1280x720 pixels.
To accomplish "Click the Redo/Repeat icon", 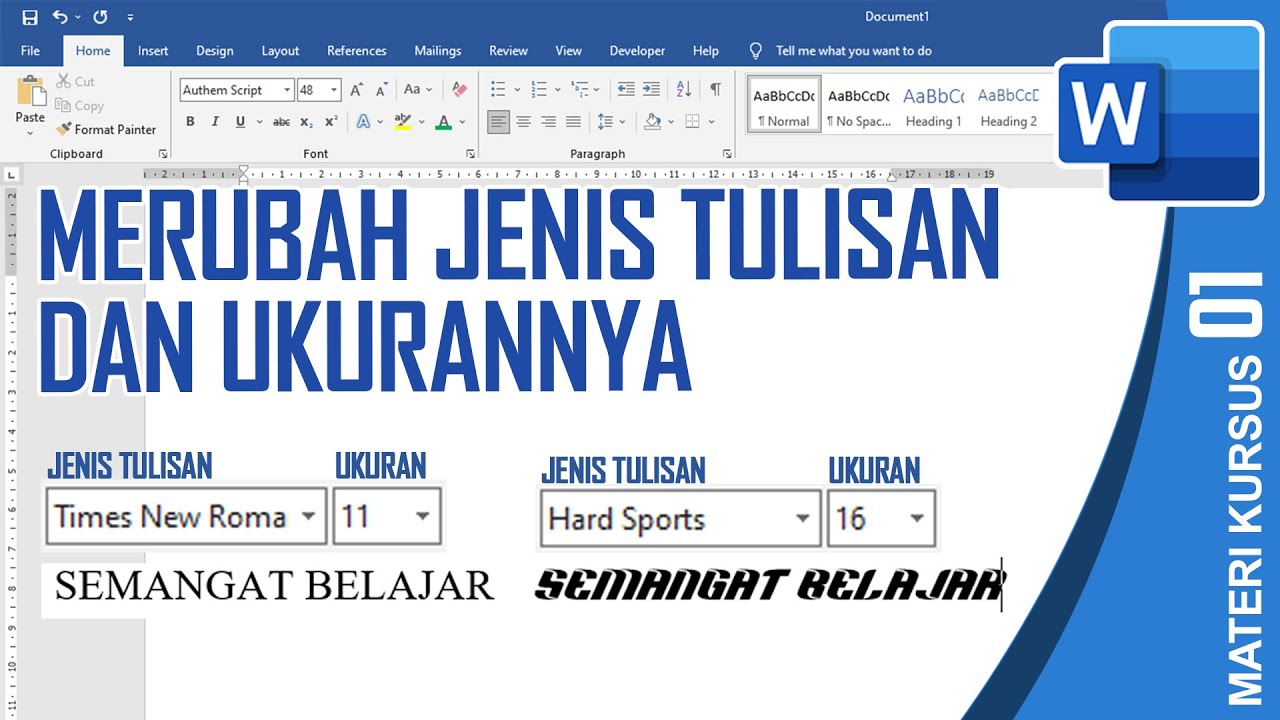I will [100, 17].
